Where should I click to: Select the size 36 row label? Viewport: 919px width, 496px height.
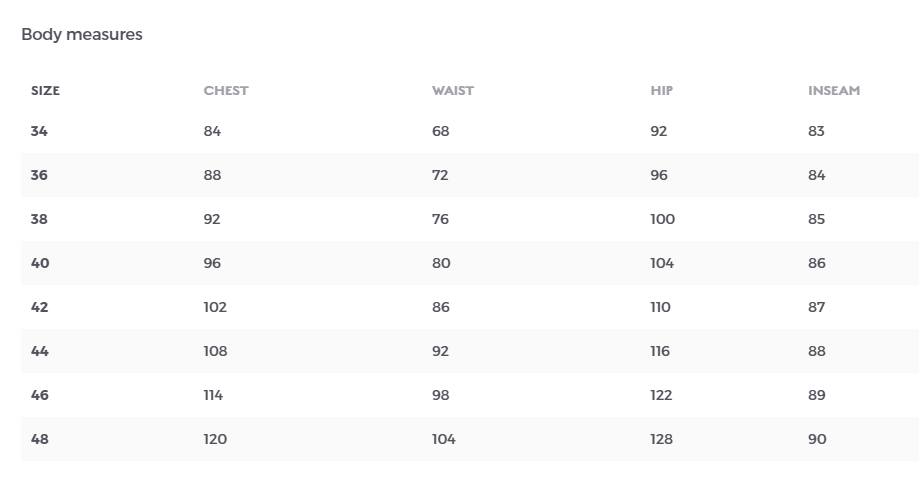[x=39, y=175]
